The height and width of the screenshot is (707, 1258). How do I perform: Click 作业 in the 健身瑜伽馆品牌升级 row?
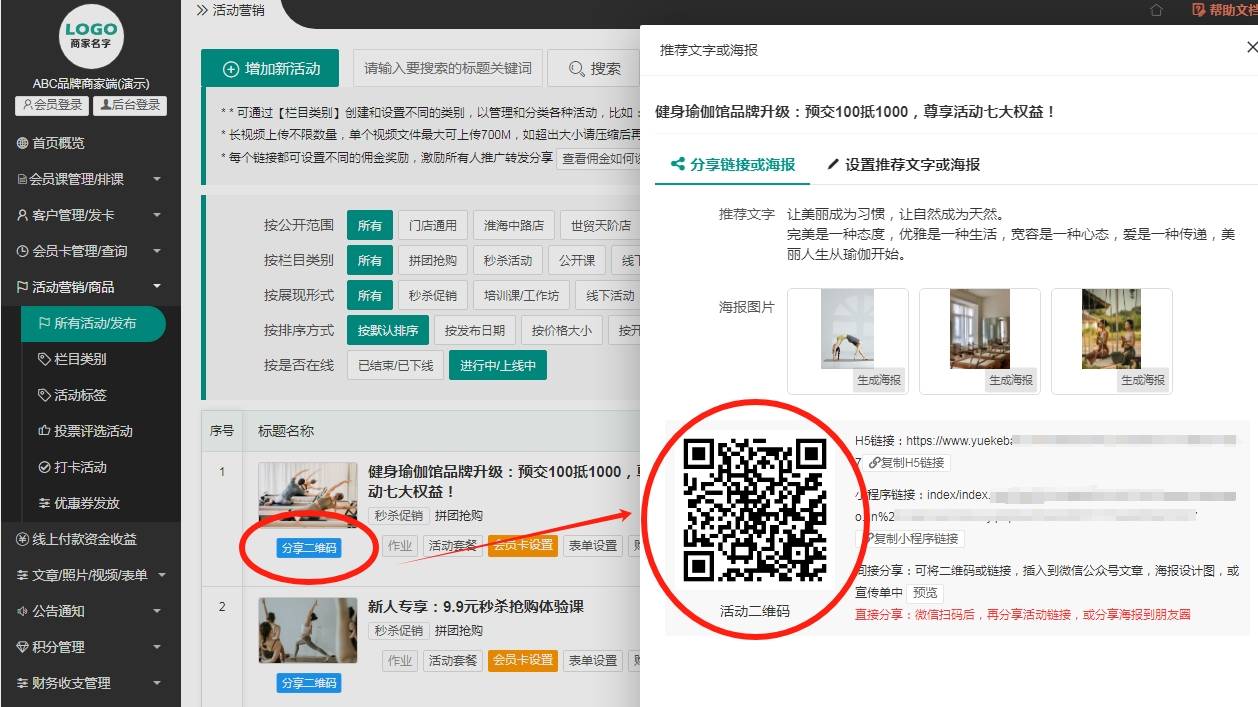point(400,545)
